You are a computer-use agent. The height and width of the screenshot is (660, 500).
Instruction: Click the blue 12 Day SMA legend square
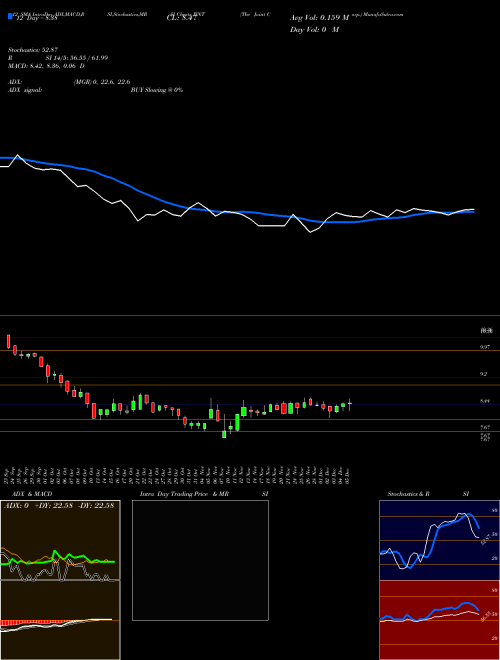[10, 16]
